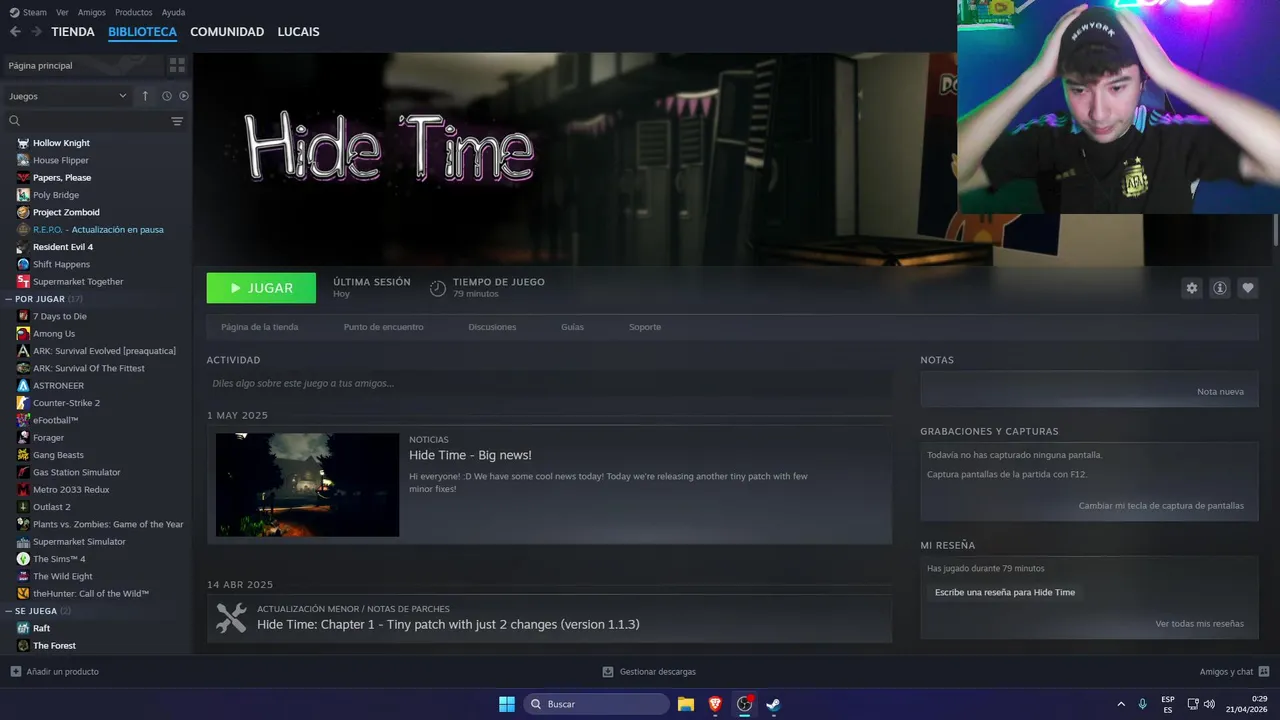Click the ASTRONEER game icon
This screenshot has height=720, width=1280.
tap(23, 386)
